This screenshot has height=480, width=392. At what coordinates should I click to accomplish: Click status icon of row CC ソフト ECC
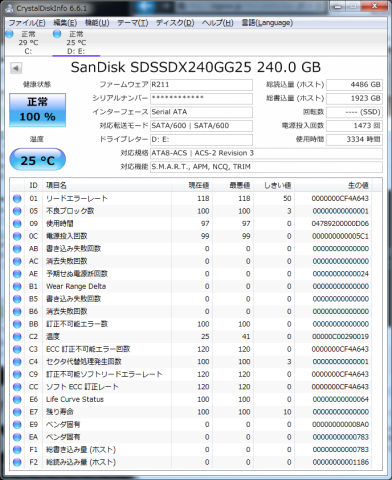click(17, 387)
